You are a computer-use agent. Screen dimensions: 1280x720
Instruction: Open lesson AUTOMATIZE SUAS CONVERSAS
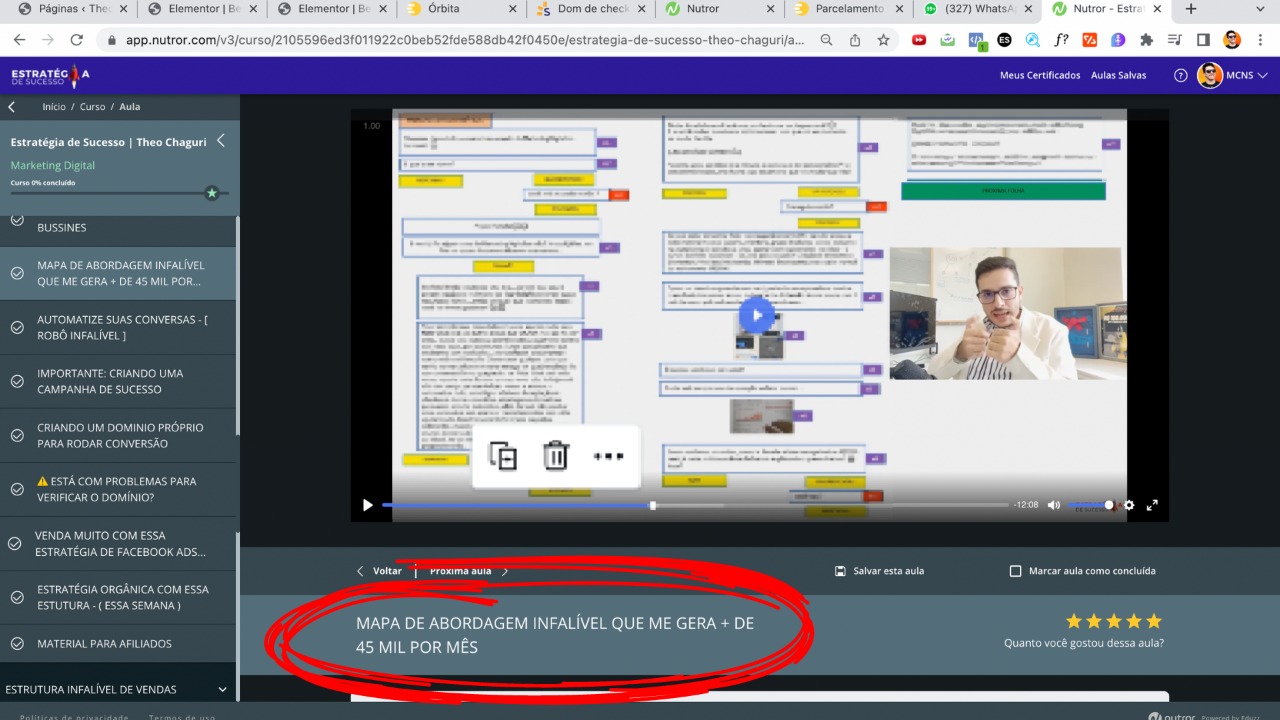tap(119, 327)
